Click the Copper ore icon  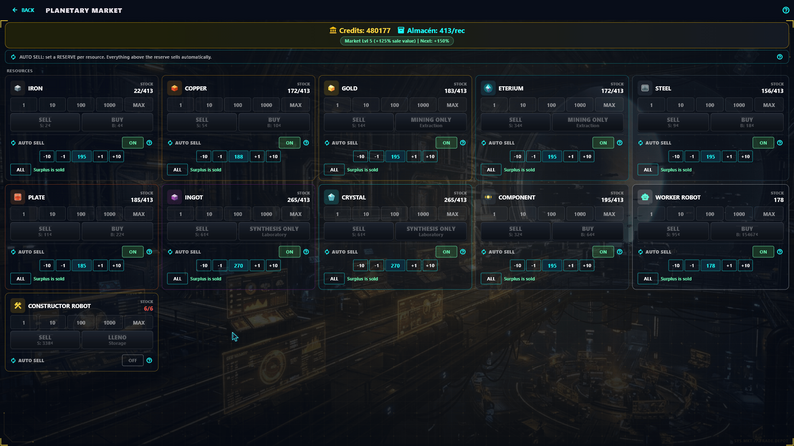175,88
